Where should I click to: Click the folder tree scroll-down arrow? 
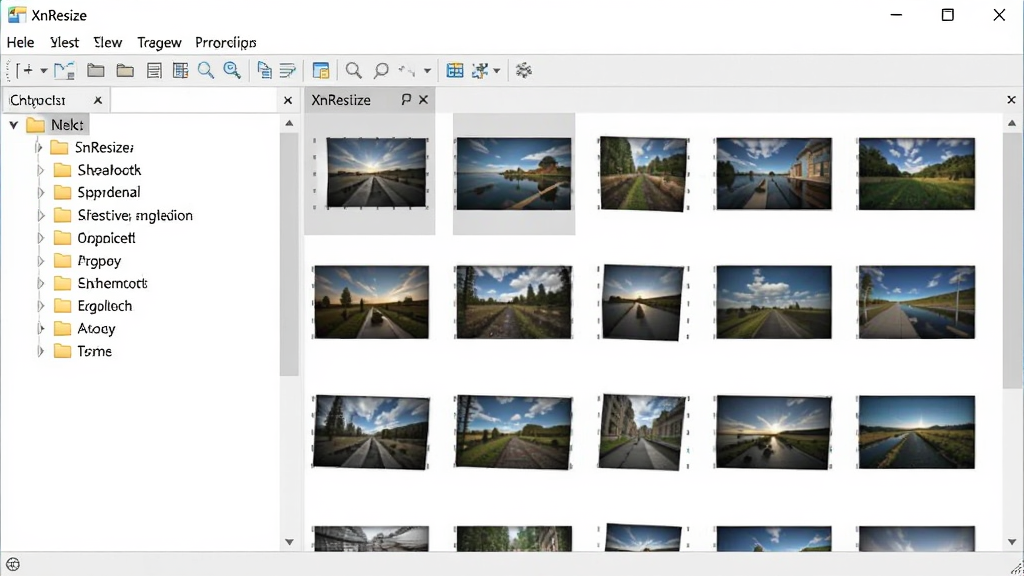pyautogui.click(x=289, y=542)
